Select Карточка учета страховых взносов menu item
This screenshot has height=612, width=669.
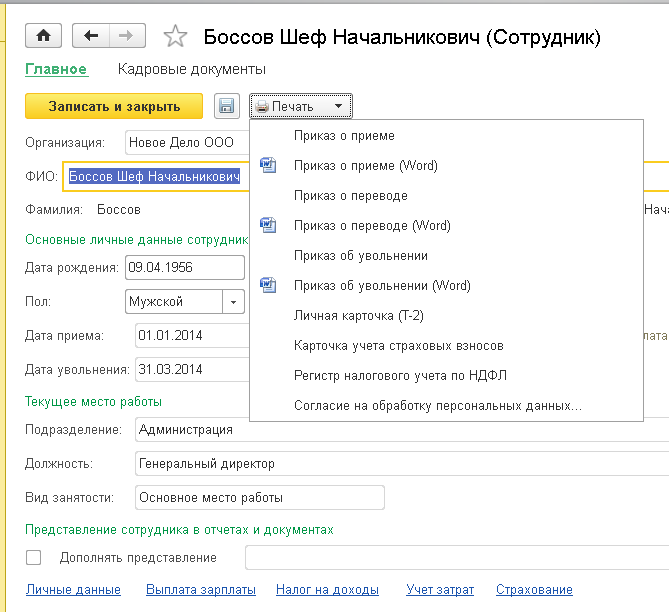tap(398, 346)
